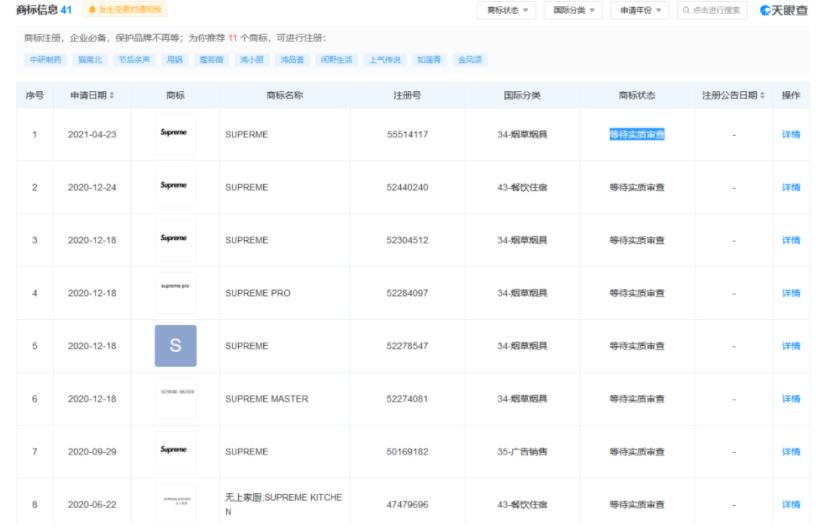
Task: Open 详情 for registration 55514117
Action: pyautogui.click(x=790, y=135)
